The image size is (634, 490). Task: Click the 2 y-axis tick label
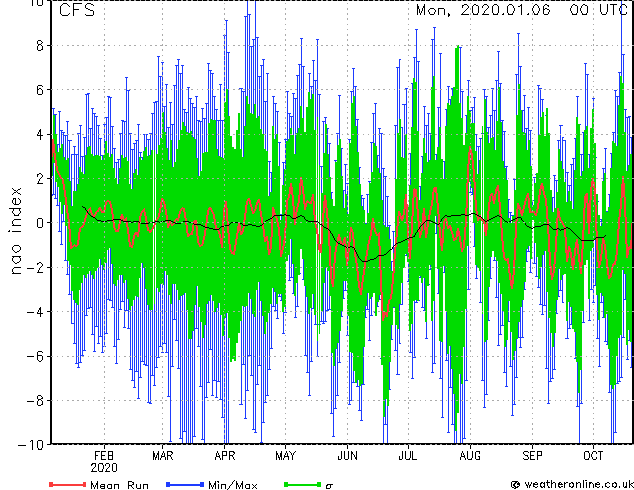(40, 179)
